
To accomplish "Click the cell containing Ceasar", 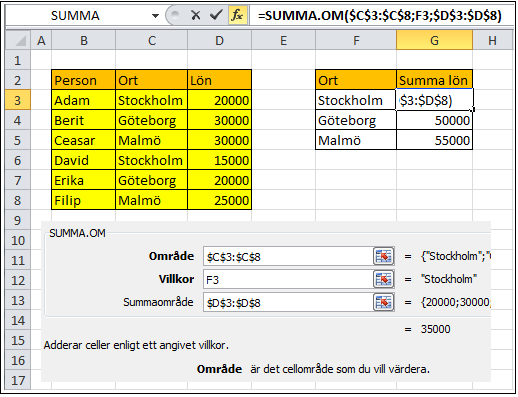I will 84,140.
